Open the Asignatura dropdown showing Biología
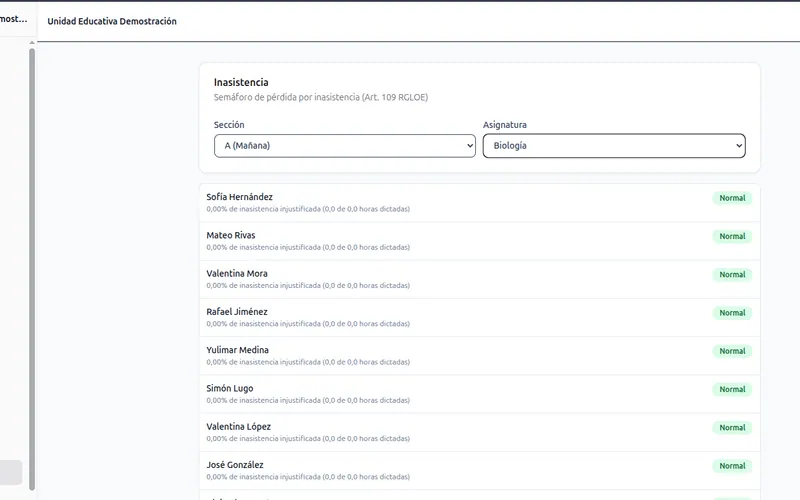The height and width of the screenshot is (500, 800). [614, 146]
